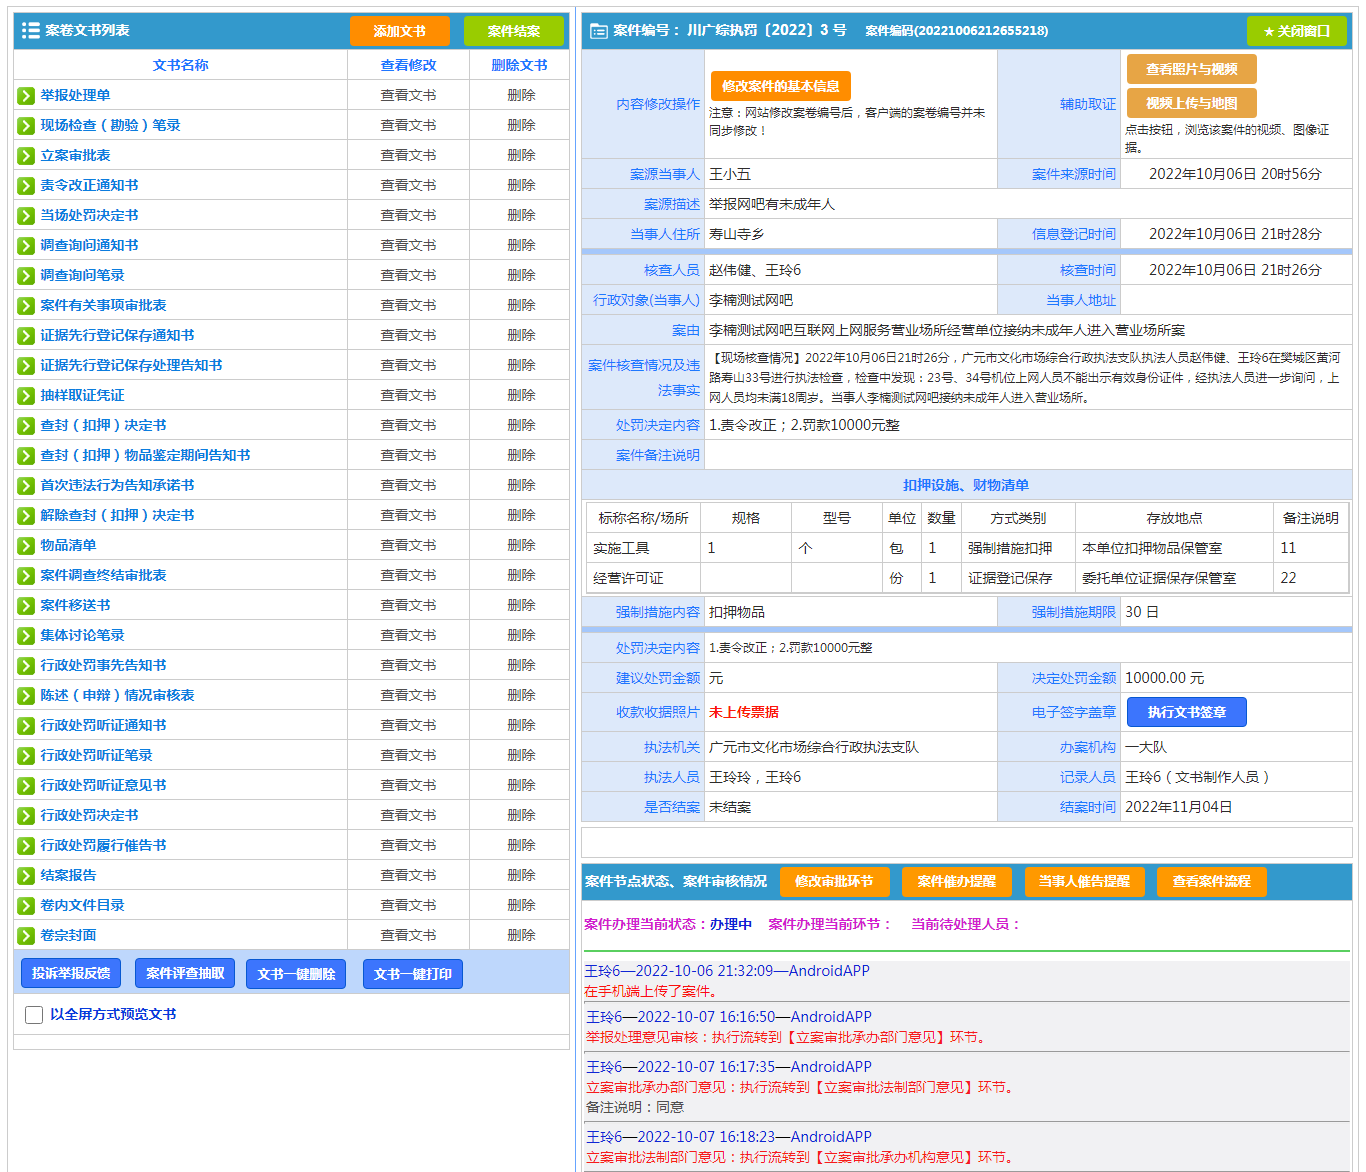Delete the 立案审批表 document row
1366x1172 pixels.
coord(521,156)
